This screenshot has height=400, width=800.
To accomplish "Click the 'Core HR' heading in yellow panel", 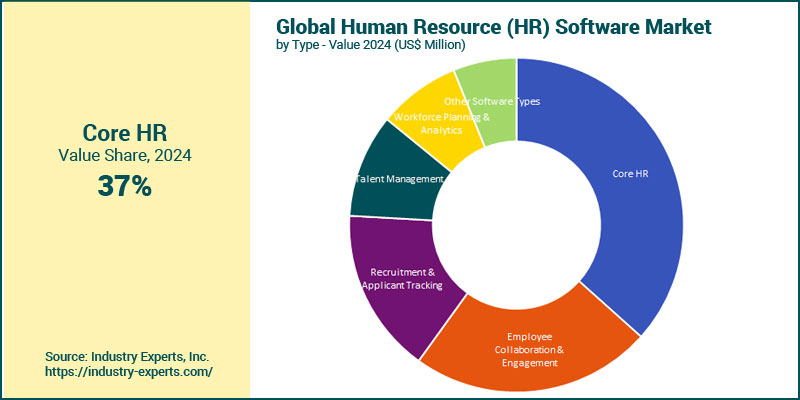I will (x=124, y=133).
